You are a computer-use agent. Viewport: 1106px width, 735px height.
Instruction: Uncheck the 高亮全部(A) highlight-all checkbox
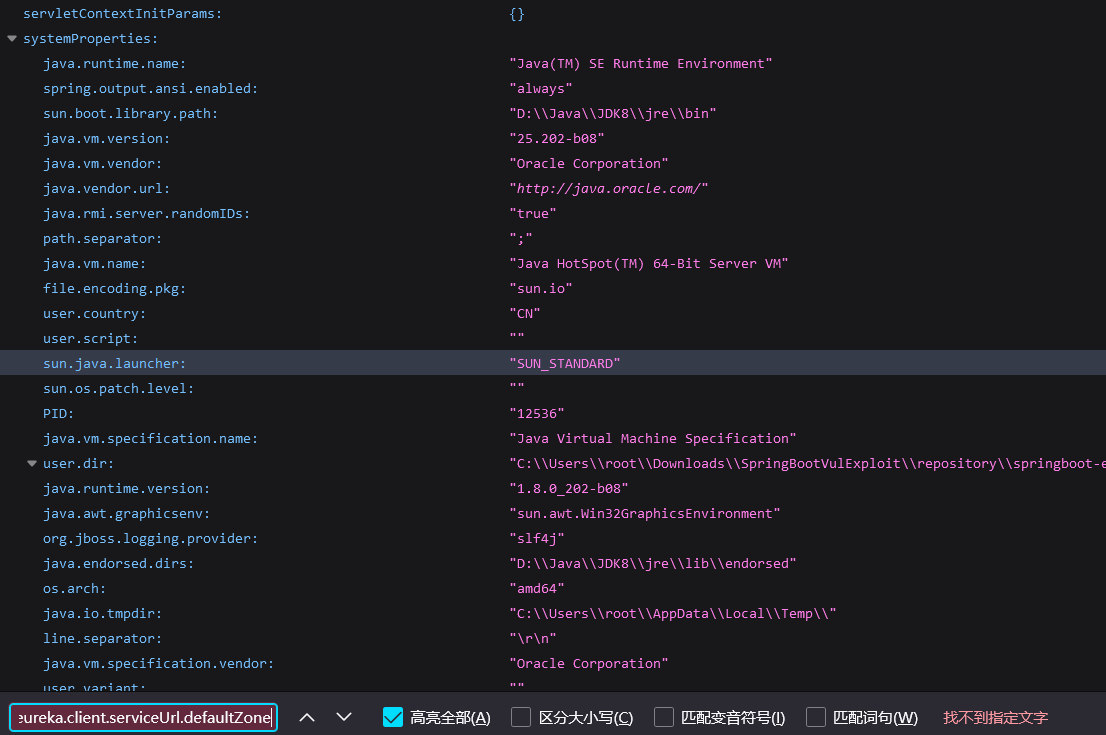click(393, 717)
